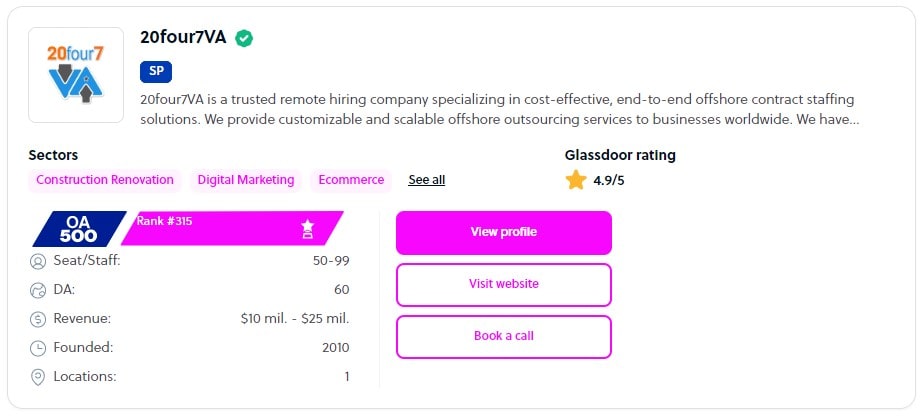Expand sectors with See all link

(x=427, y=180)
